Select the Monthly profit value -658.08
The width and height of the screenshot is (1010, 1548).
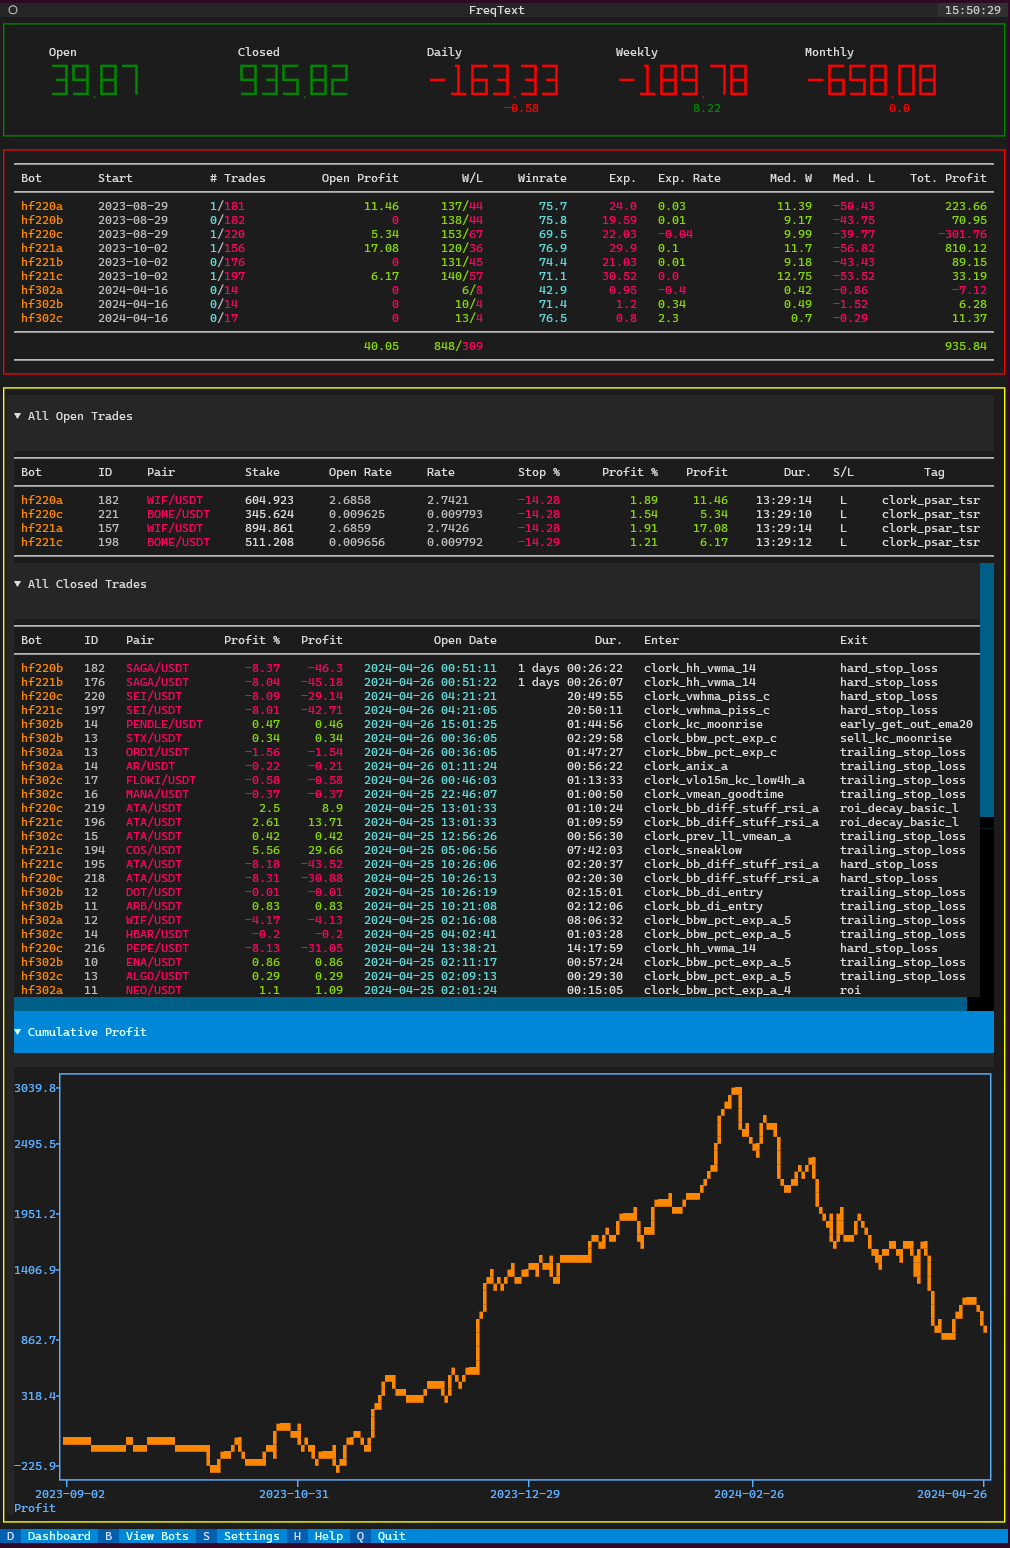pyautogui.click(x=871, y=81)
